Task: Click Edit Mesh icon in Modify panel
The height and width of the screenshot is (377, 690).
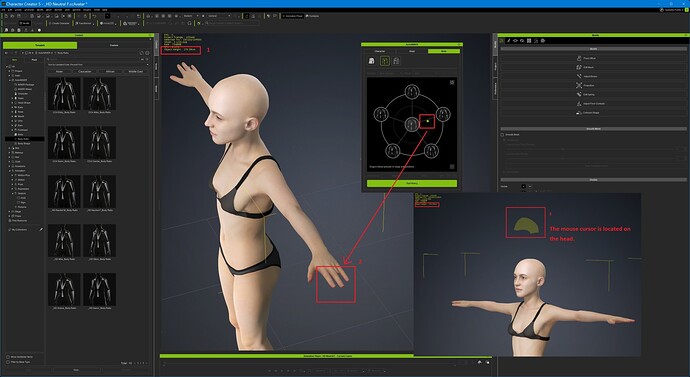Action: 579,67
